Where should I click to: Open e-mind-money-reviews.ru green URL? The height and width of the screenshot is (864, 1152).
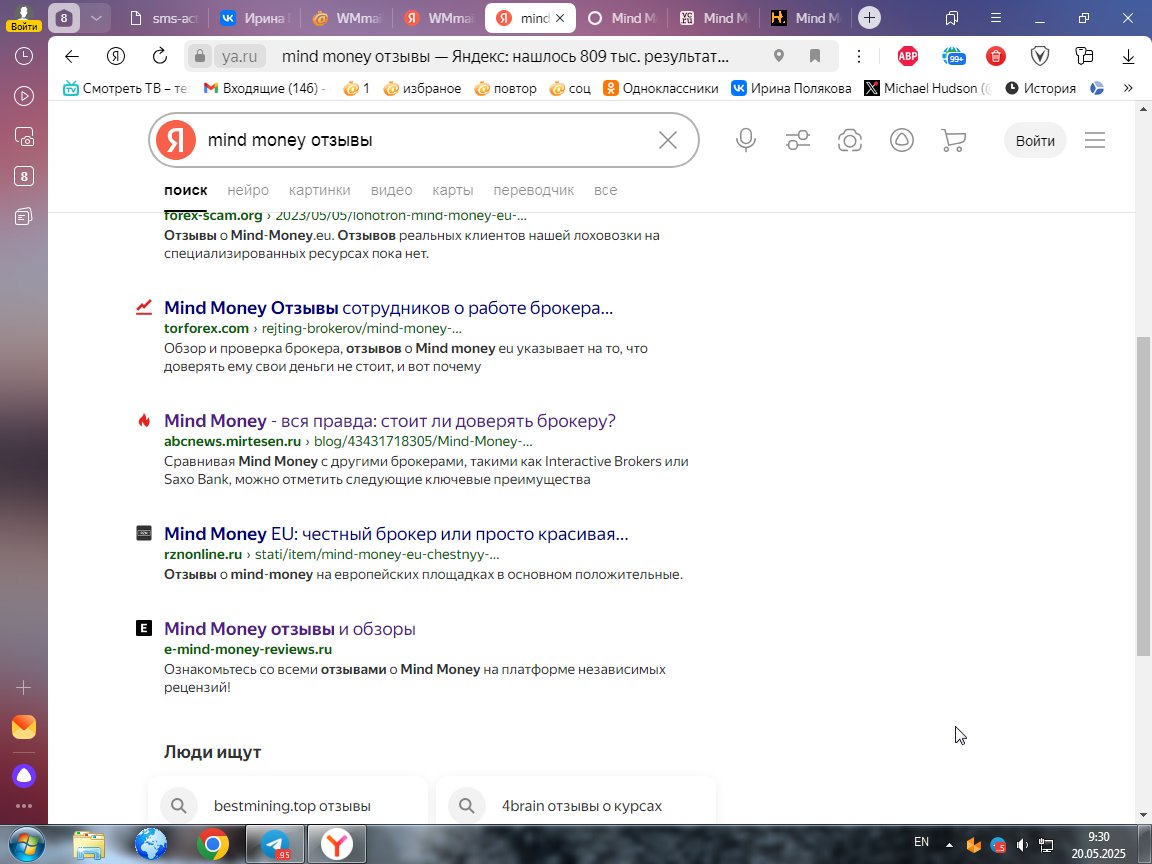248,649
